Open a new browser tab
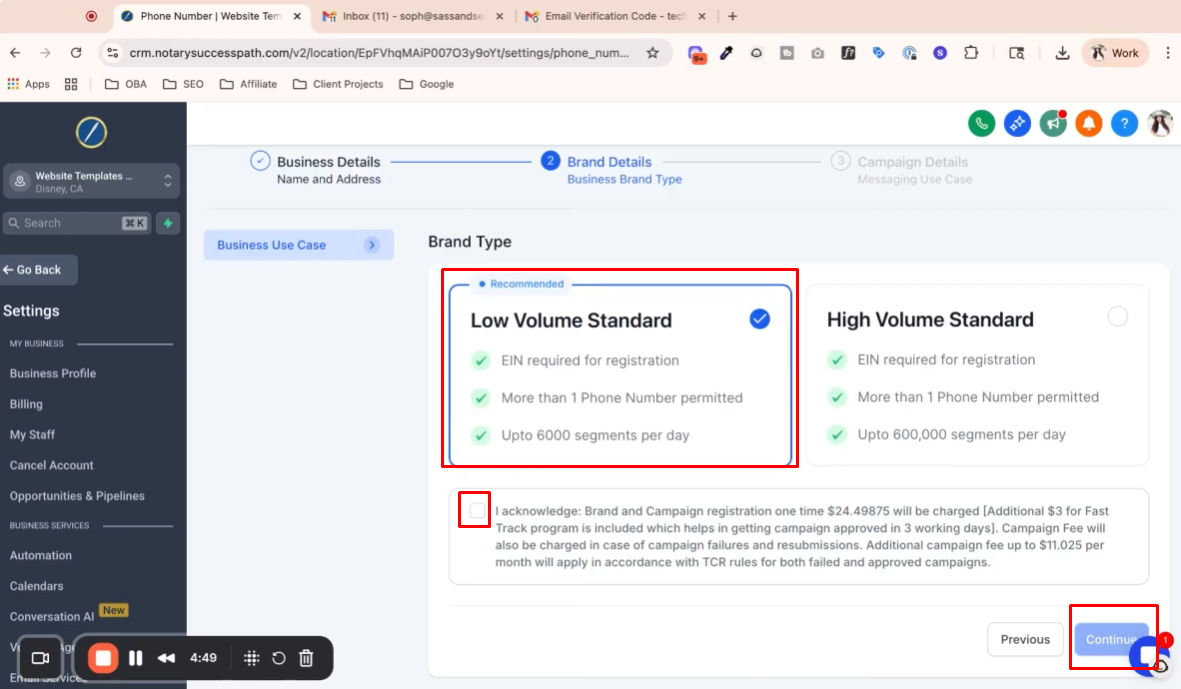The width and height of the screenshot is (1181, 689). tap(732, 16)
